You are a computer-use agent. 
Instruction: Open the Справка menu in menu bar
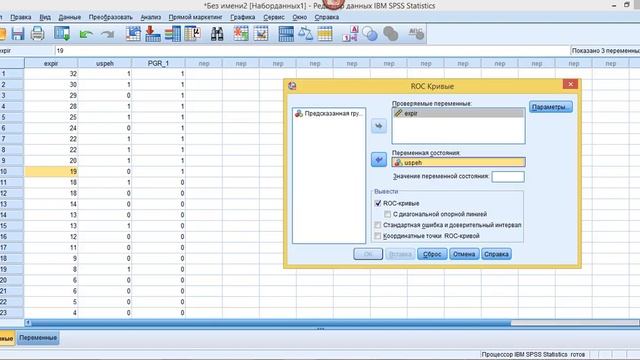327,17
